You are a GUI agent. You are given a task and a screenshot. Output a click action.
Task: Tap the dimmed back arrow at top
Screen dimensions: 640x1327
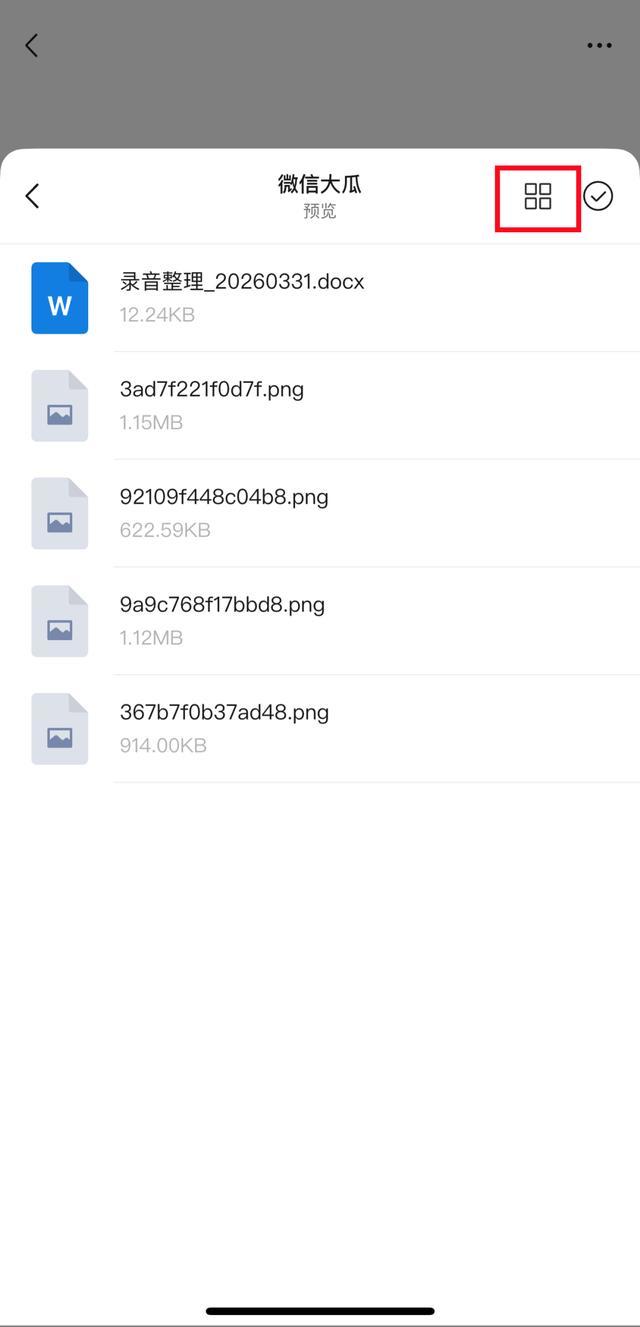pos(31,45)
